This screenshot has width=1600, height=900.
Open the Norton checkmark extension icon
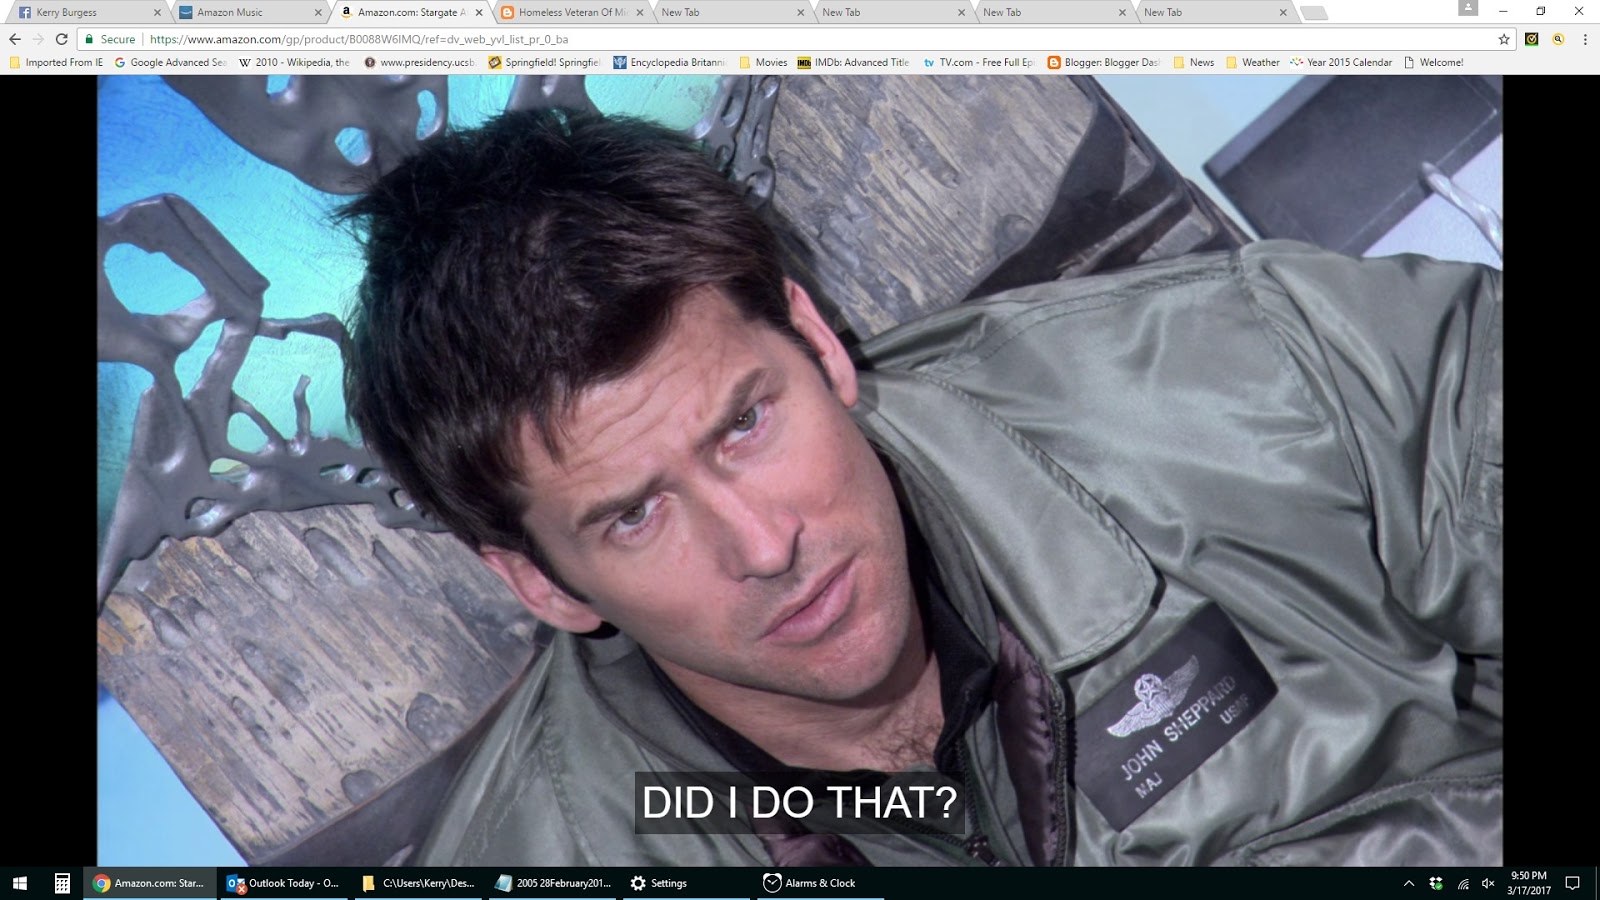(x=1532, y=39)
